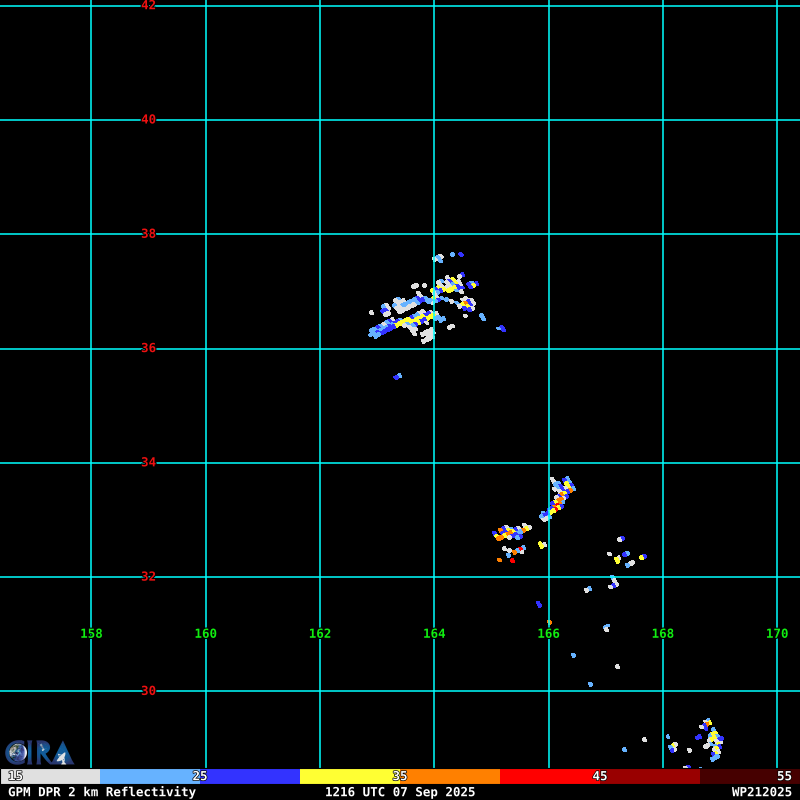The height and width of the screenshot is (800, 800).
Task: Click the CIRA logo
Action: tap(39, 753)
